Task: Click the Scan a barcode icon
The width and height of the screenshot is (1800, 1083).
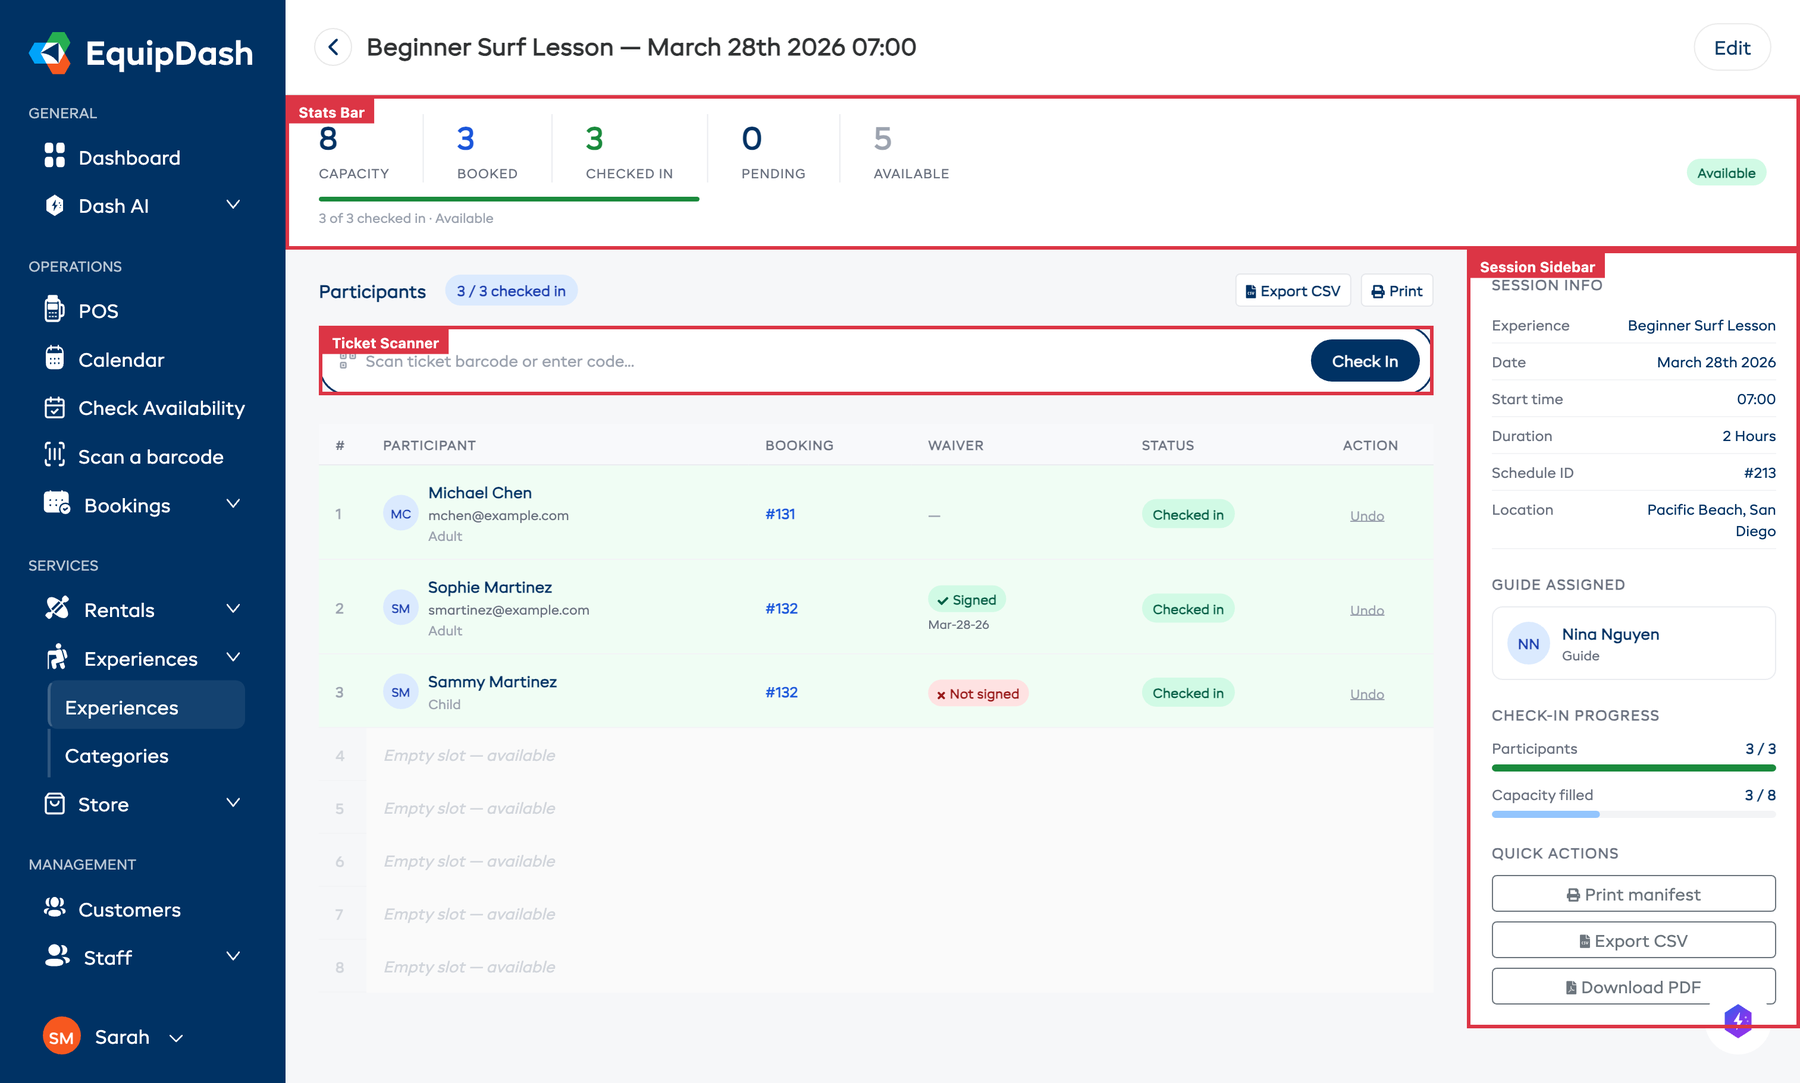Action: (x=55, y=456)
